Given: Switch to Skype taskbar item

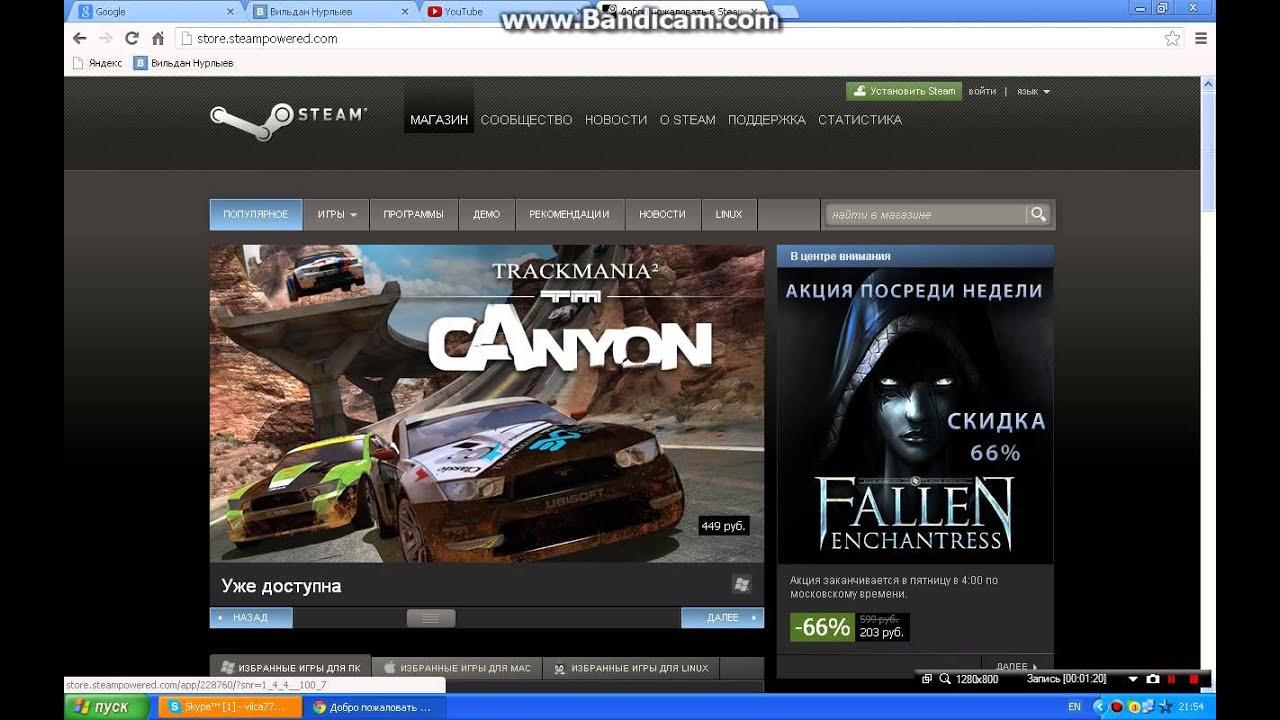Looking at the screenshot, I should coord(230,706).
